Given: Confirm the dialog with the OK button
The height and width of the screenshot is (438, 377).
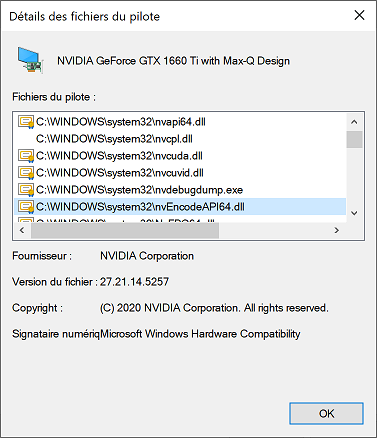Looking at the screenshot, I should [326, 414].
